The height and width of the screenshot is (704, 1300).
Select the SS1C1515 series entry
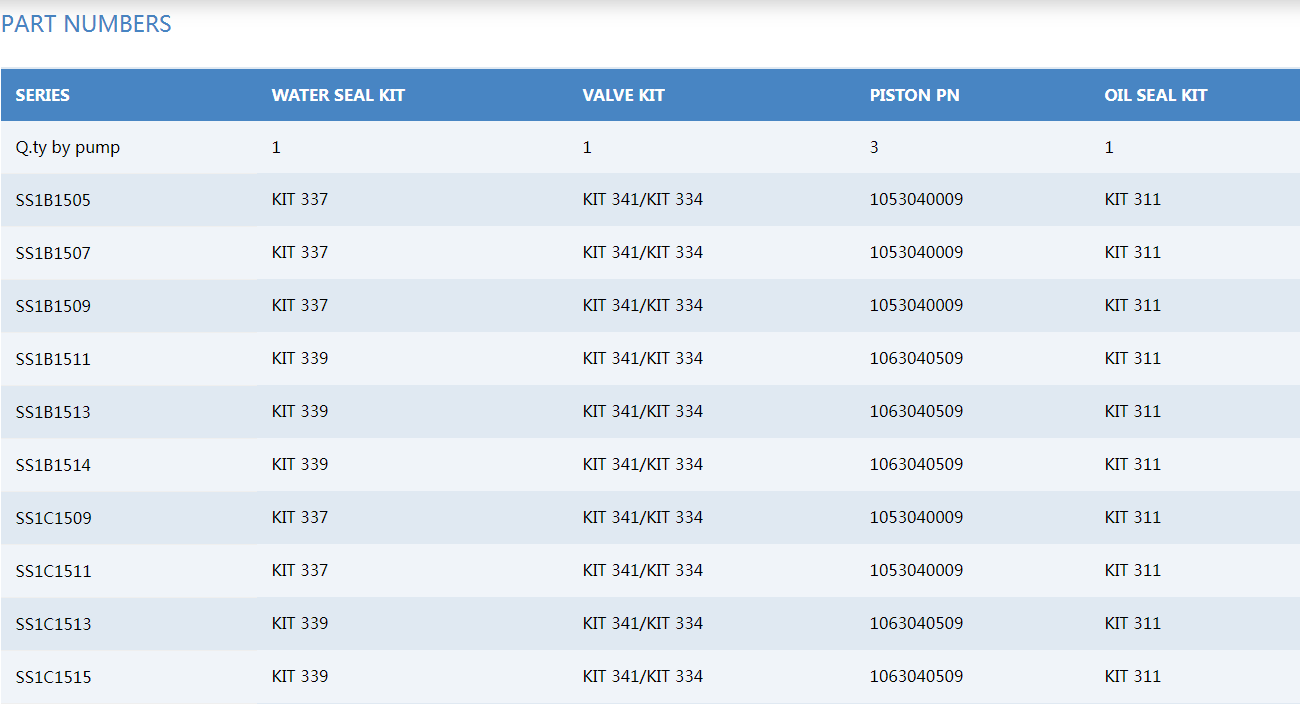(53, 677)
